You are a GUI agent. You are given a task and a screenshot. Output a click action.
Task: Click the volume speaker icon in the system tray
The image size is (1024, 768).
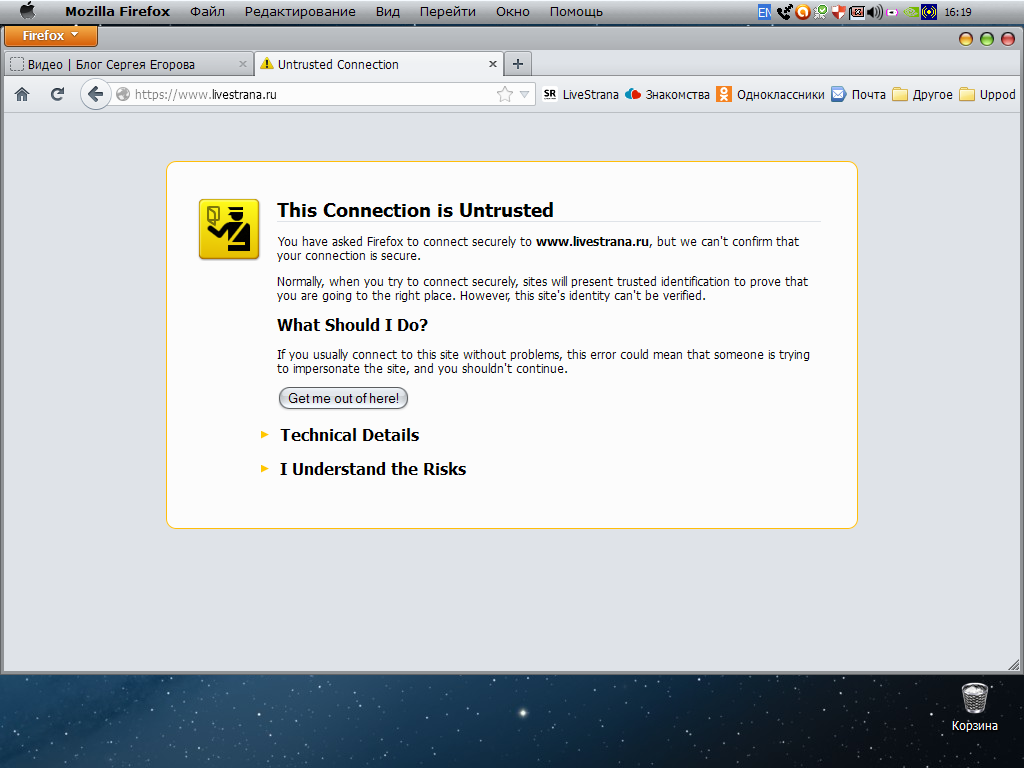875,12
